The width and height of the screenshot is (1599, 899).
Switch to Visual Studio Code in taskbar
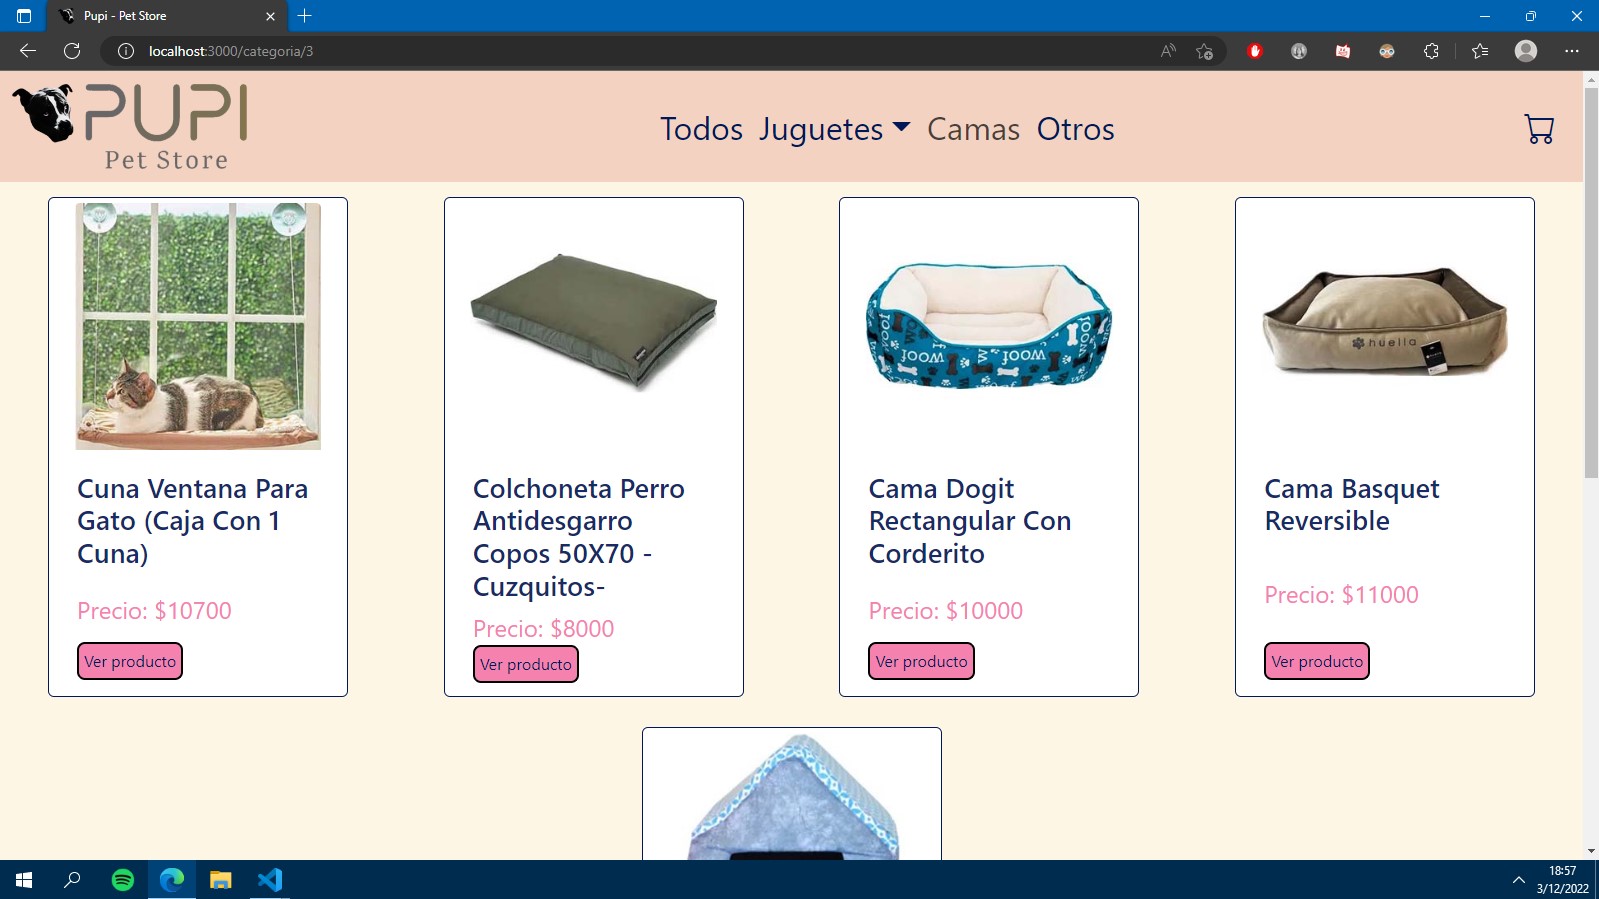coord(270,880)
